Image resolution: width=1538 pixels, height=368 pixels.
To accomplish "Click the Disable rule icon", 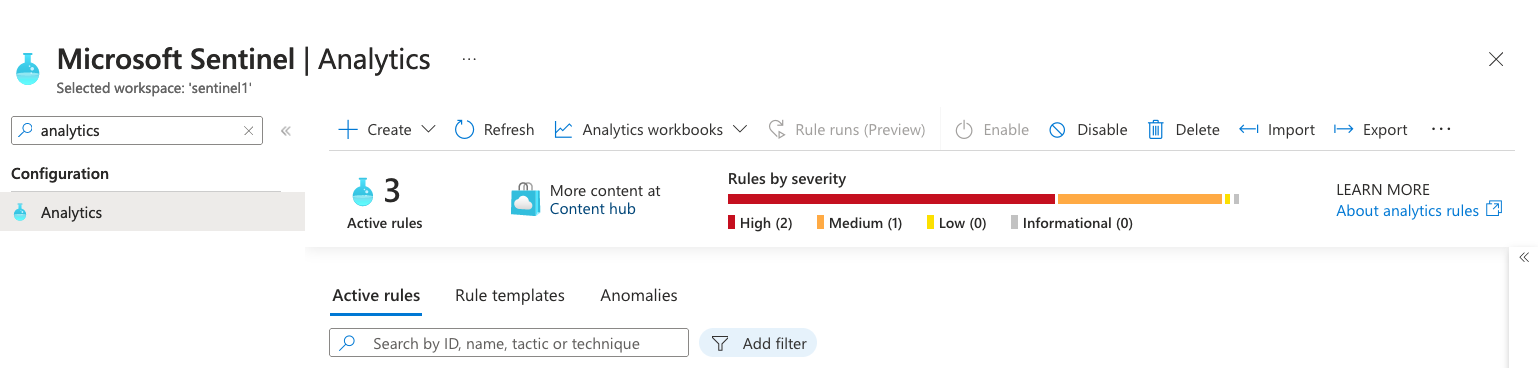I will (1057, 130).
